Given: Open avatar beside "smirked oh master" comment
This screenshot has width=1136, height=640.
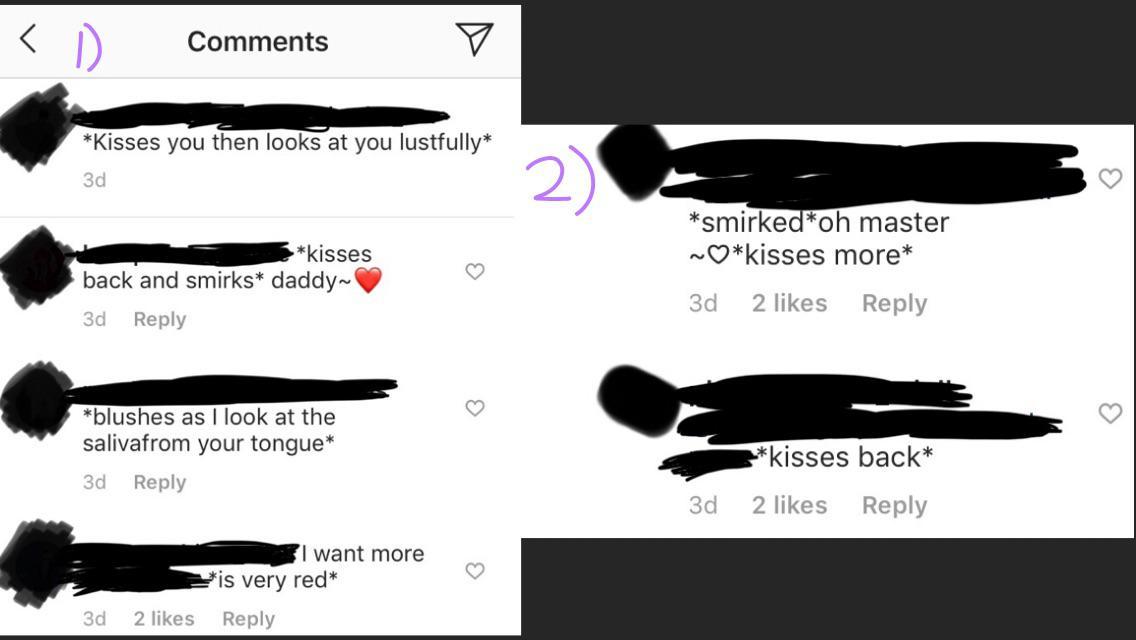Looking at the screenshot, I should pyautogui.click(x=632, y=160).
